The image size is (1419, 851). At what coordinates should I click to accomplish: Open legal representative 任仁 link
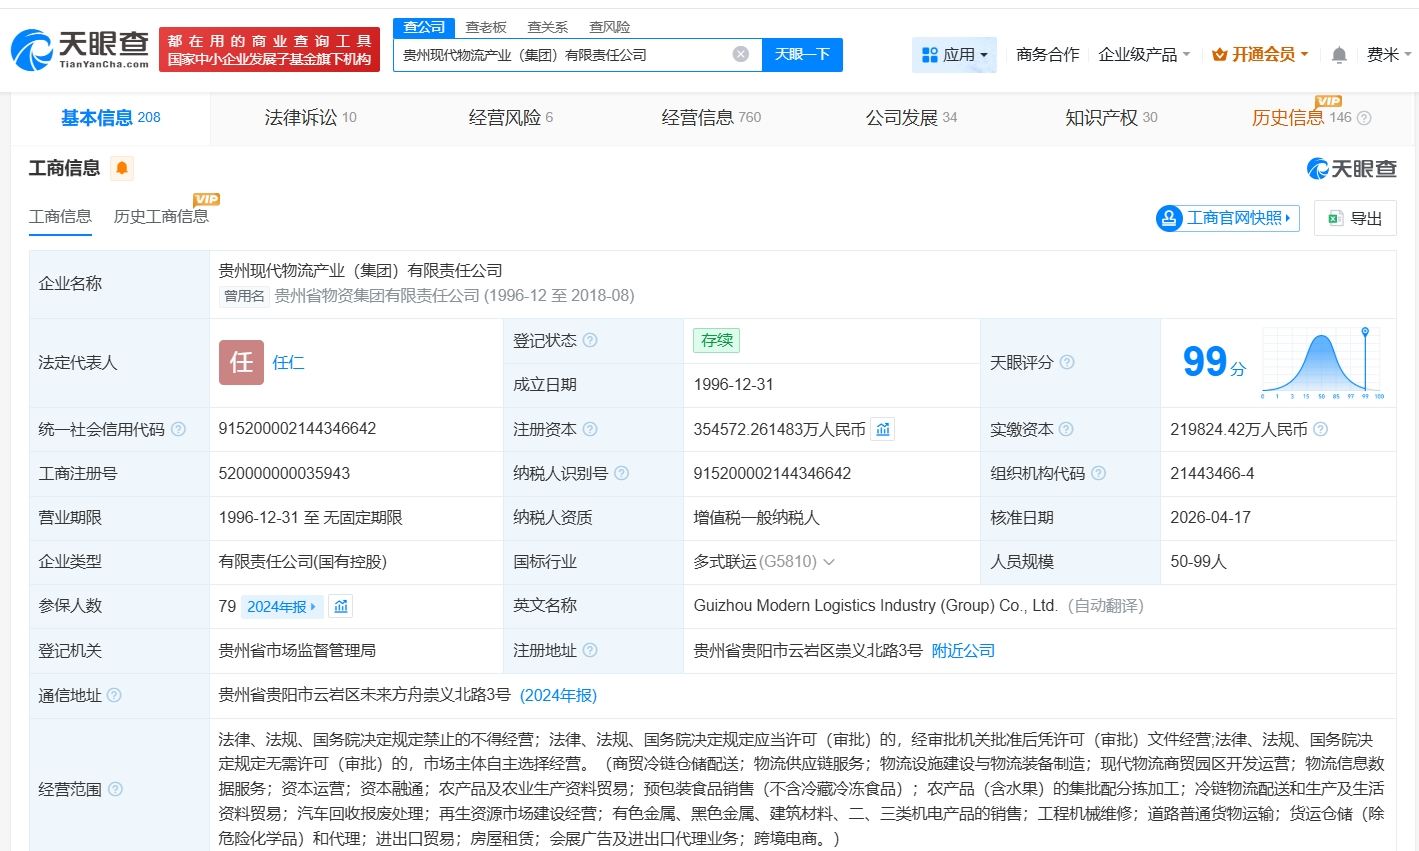(x=288, y=362)
